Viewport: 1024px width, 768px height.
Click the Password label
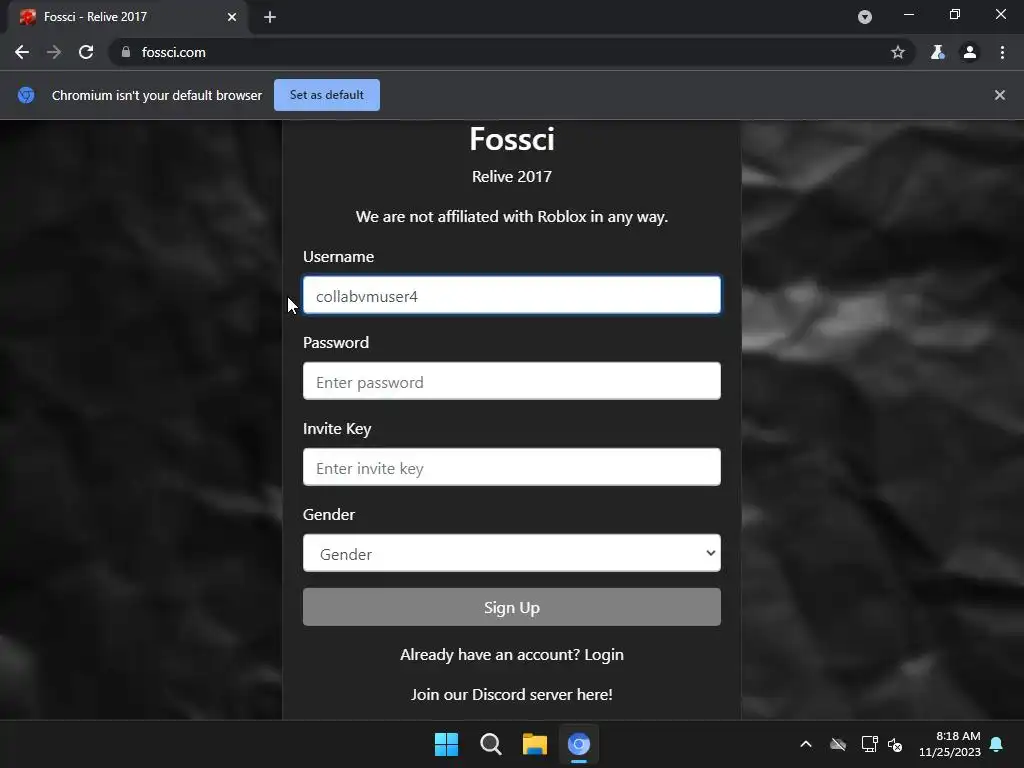(x=336, y=342)
